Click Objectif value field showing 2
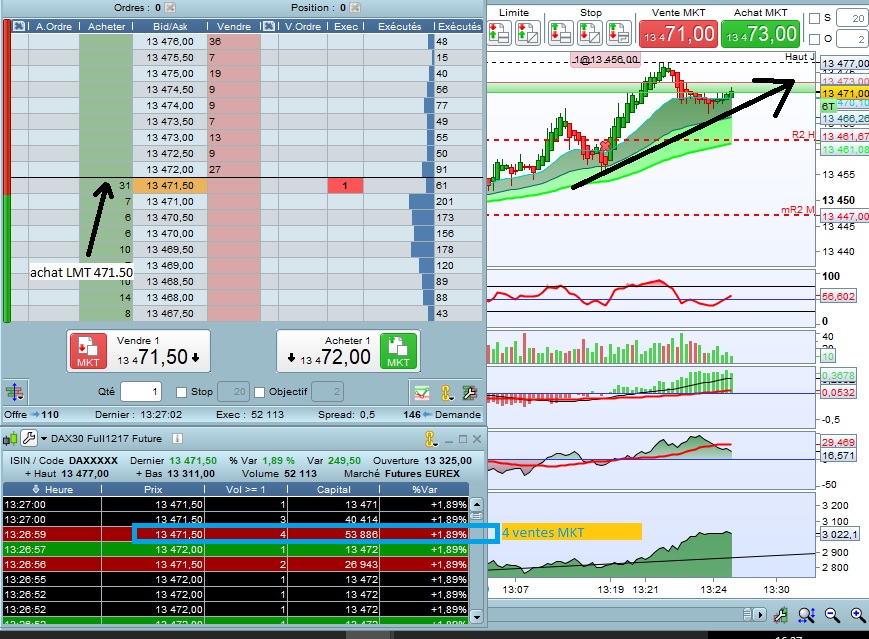This screenshot has width=869, height=639. coord(328,392)
